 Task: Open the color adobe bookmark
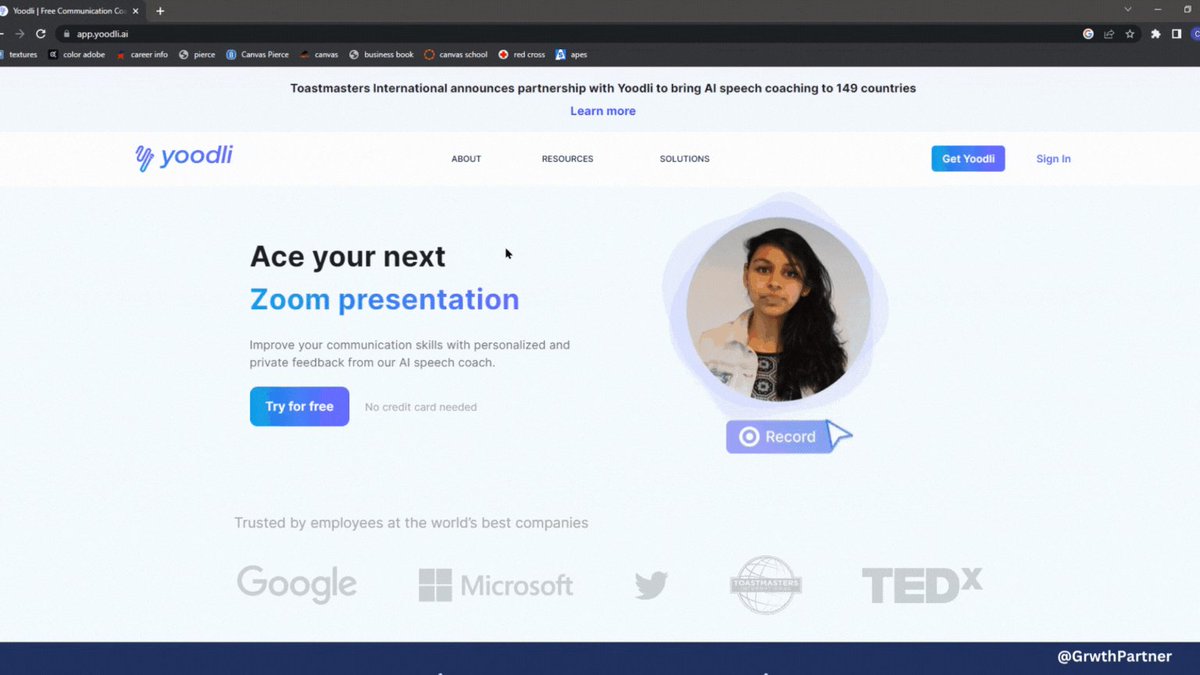click(77, 55)
